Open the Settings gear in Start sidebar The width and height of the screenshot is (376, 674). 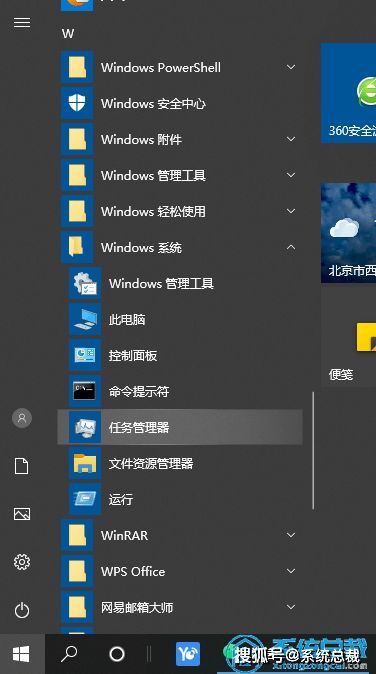point(22,562)
